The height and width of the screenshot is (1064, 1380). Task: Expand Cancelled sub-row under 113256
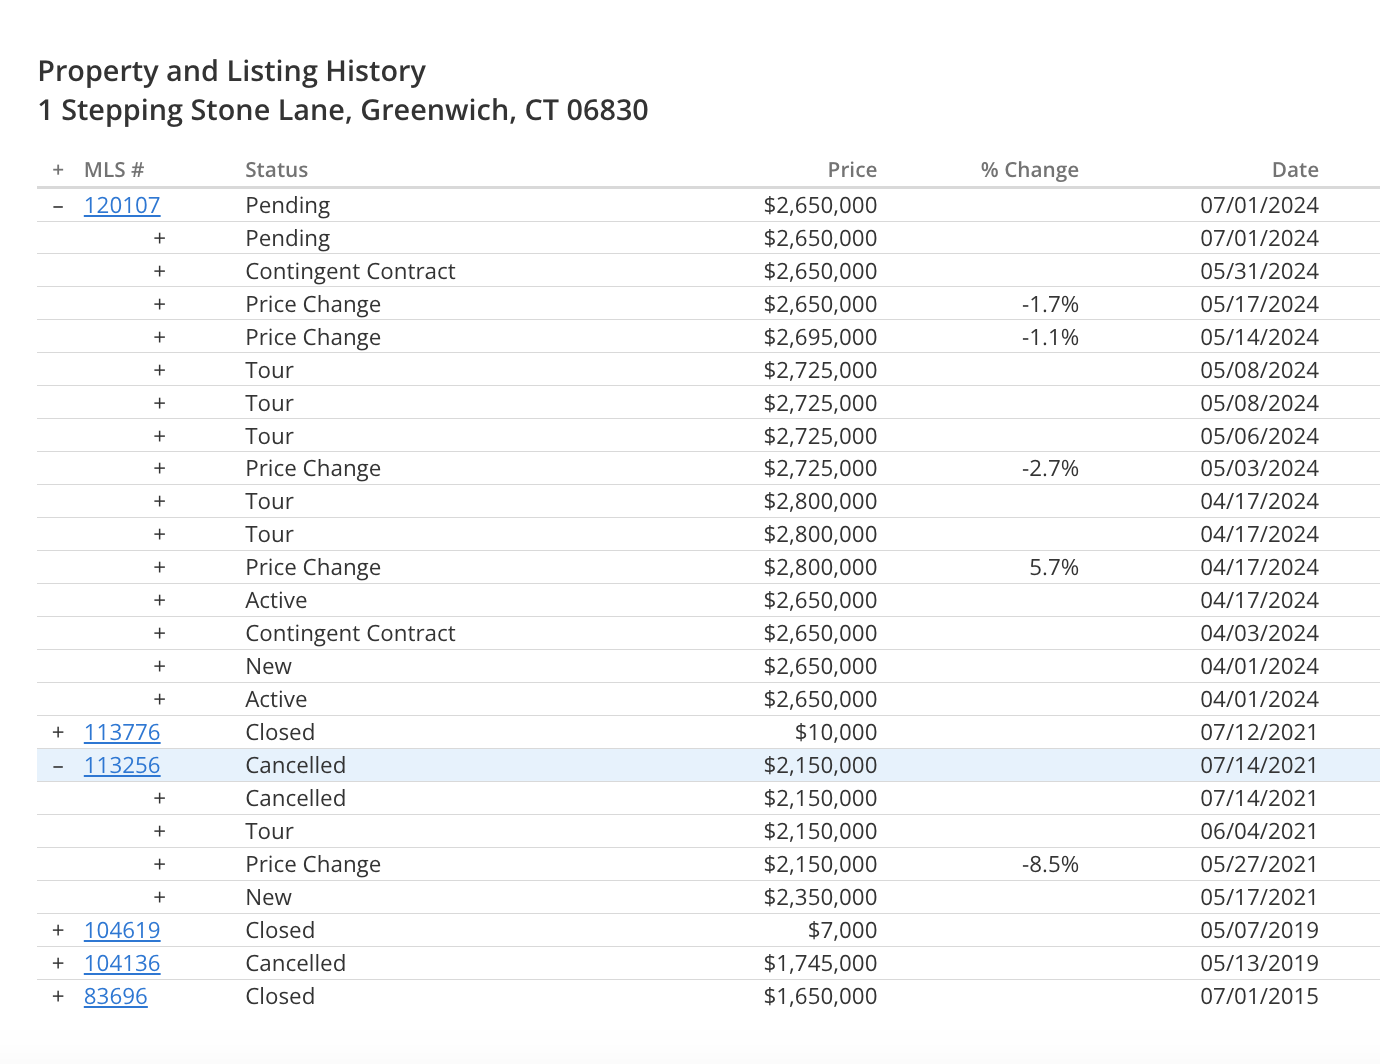[159, 798]
